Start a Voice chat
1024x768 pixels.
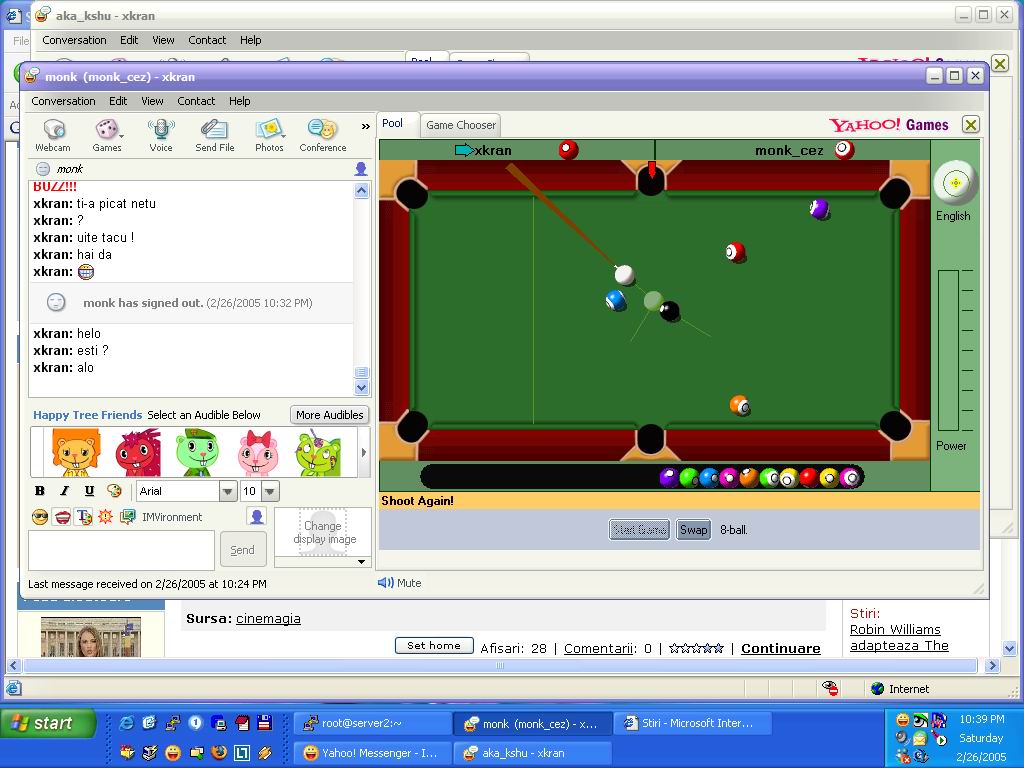[x=161, y=135]
